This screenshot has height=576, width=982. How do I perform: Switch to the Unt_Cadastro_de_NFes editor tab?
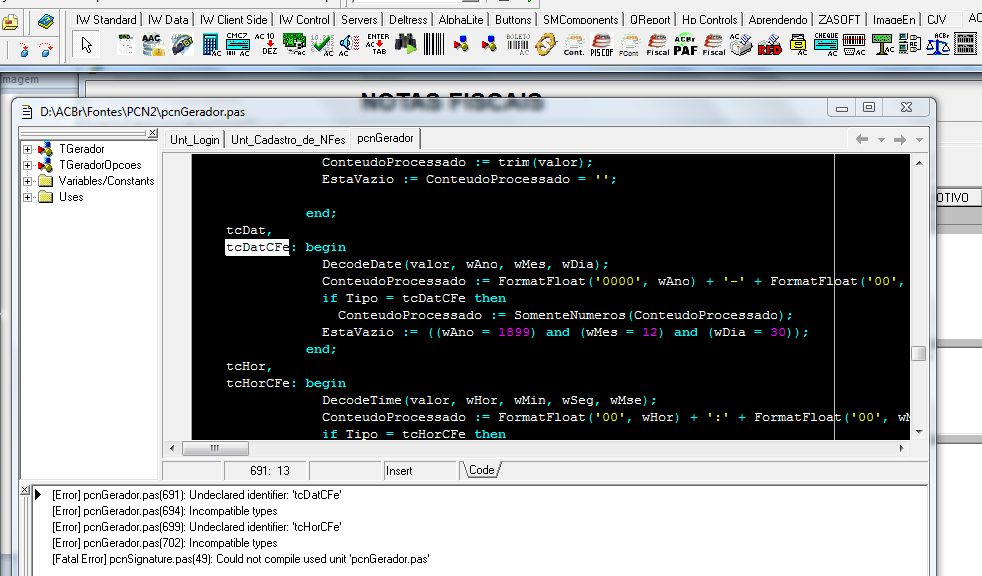pyautogui.click(x=288, y=140)
